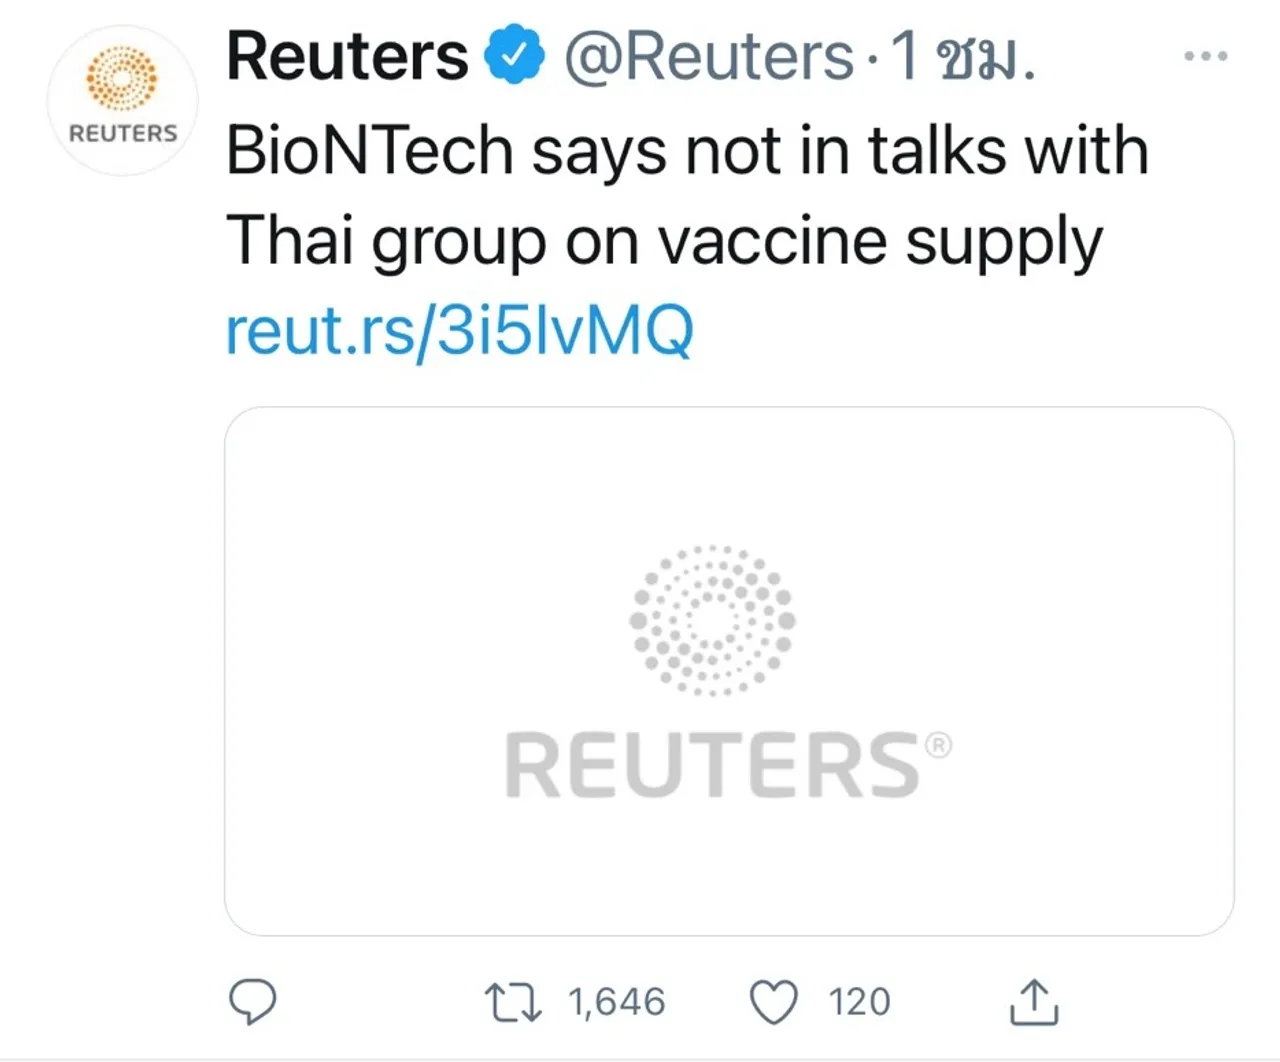This screenshot has width=1280, height=1062.
Task: Click the gray REUTERS wordmark in preview
Action: [x=712, y=765]
